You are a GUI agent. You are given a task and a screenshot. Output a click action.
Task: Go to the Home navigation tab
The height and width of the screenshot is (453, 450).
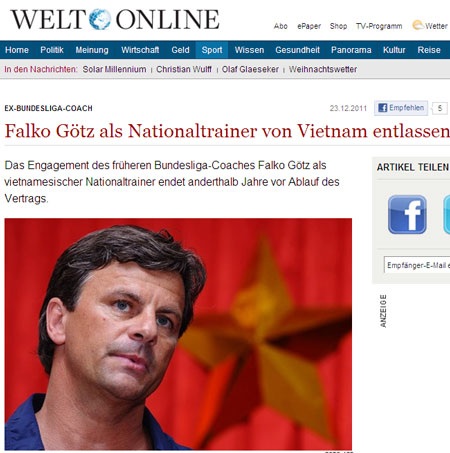tap(17, 50)
